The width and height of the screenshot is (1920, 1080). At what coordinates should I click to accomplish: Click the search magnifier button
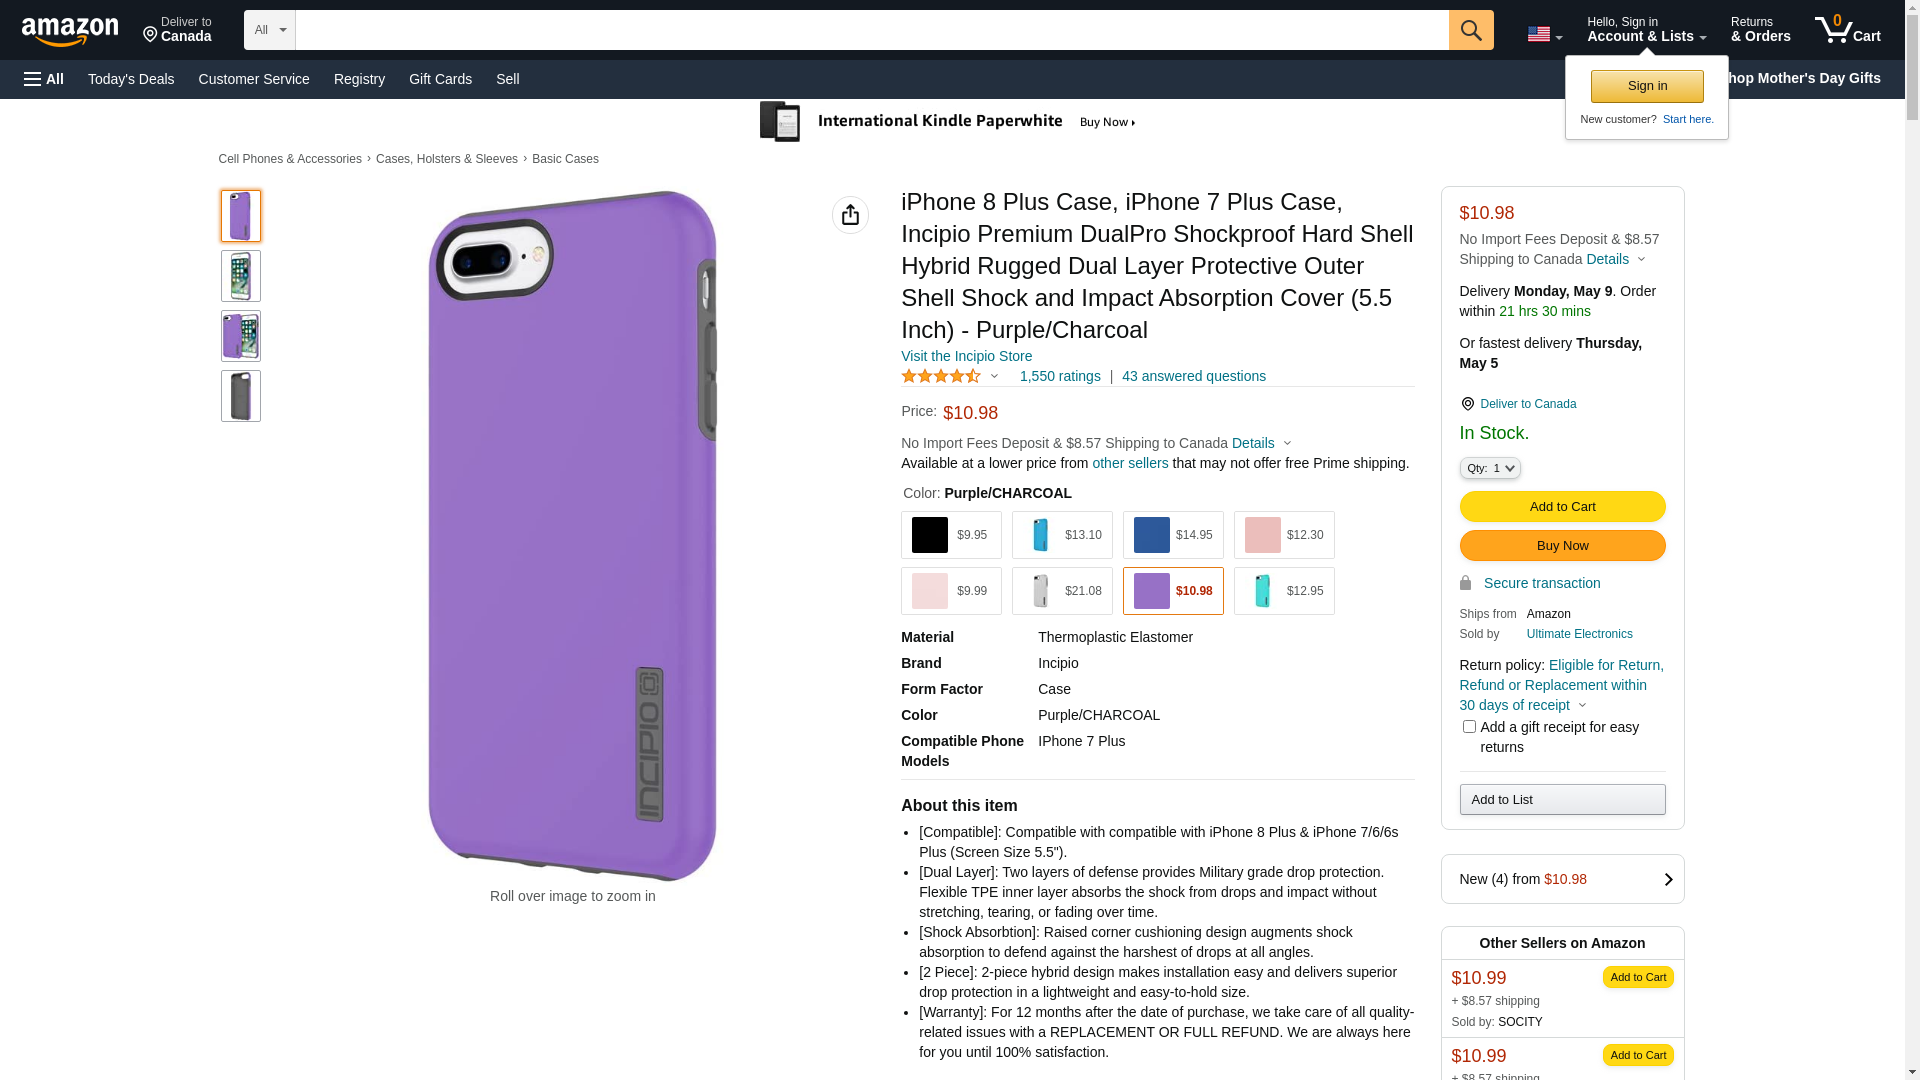[x=1470, y=30]
